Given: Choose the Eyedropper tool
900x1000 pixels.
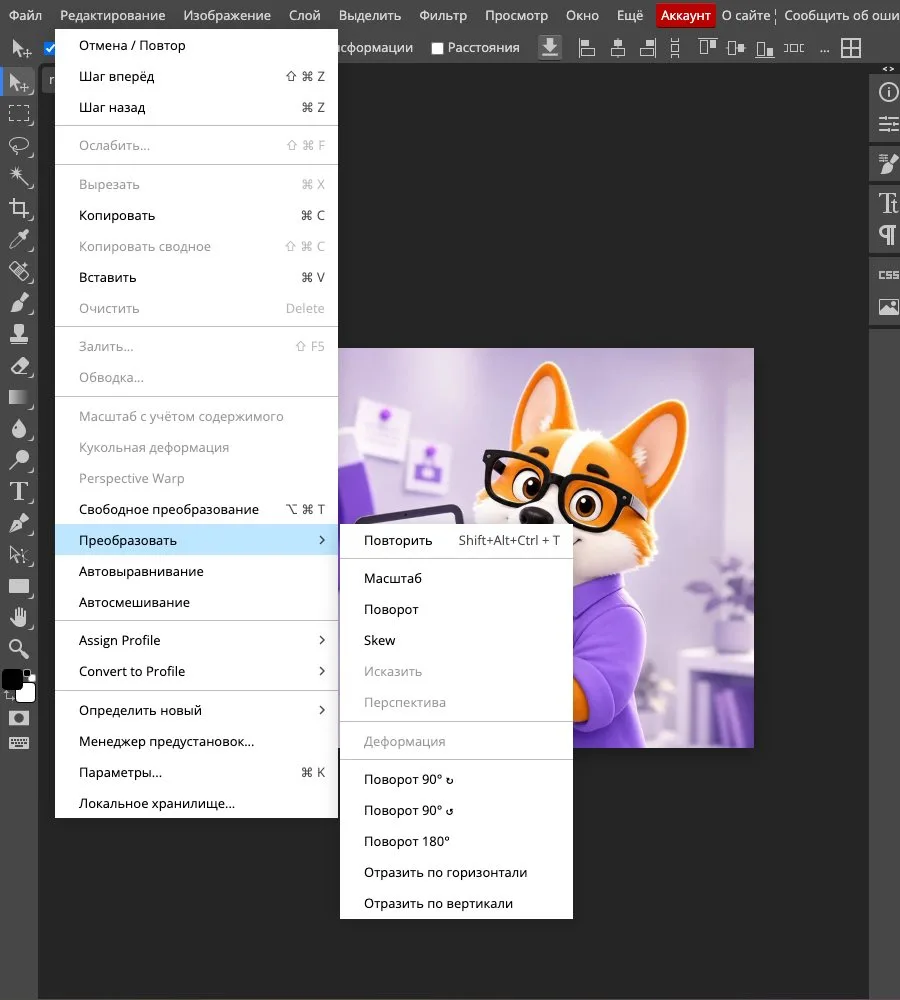Looking at the screenshot, I should pos(19,240).
